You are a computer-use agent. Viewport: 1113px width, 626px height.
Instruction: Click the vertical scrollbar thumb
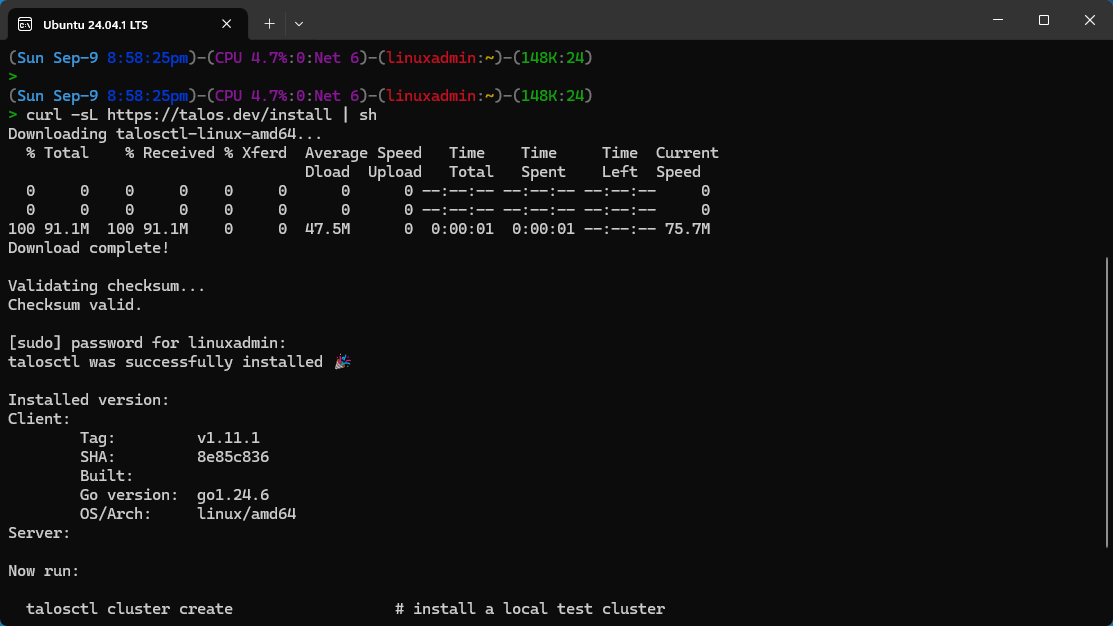[x=1106, y=400]
